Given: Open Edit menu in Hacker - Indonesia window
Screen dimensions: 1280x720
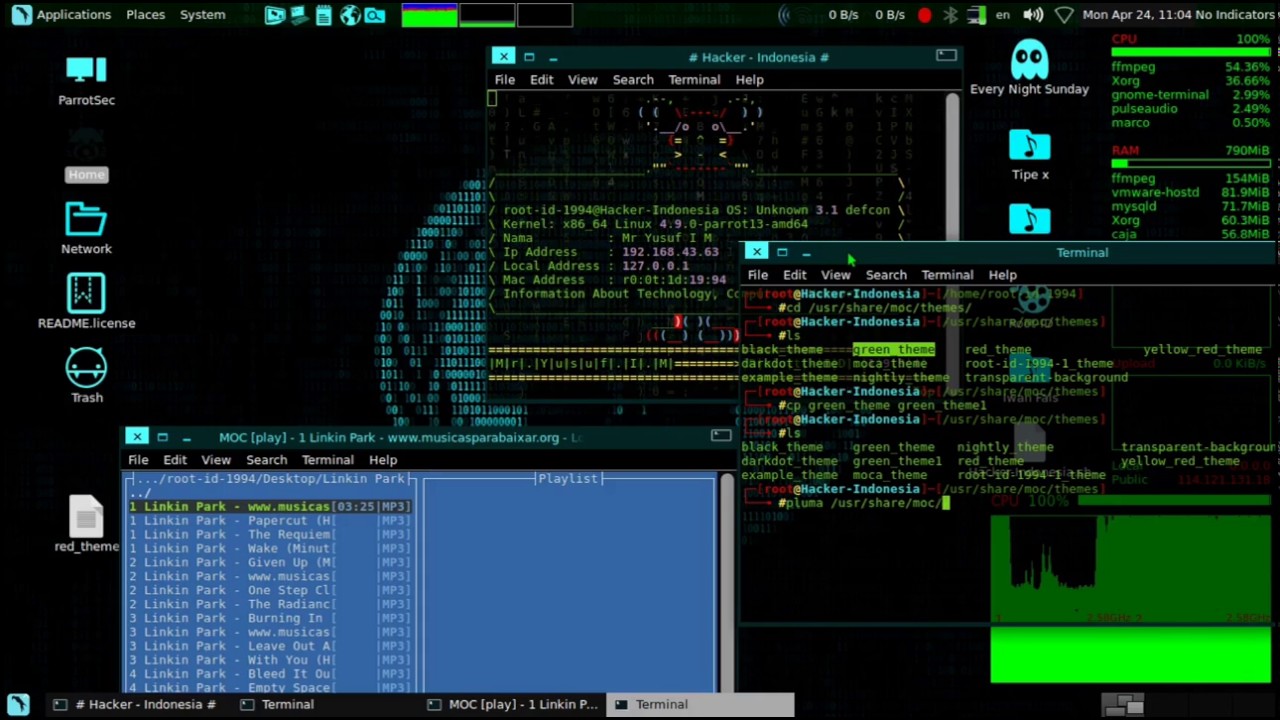Looking at the screenshot, I should coord(541,80).
